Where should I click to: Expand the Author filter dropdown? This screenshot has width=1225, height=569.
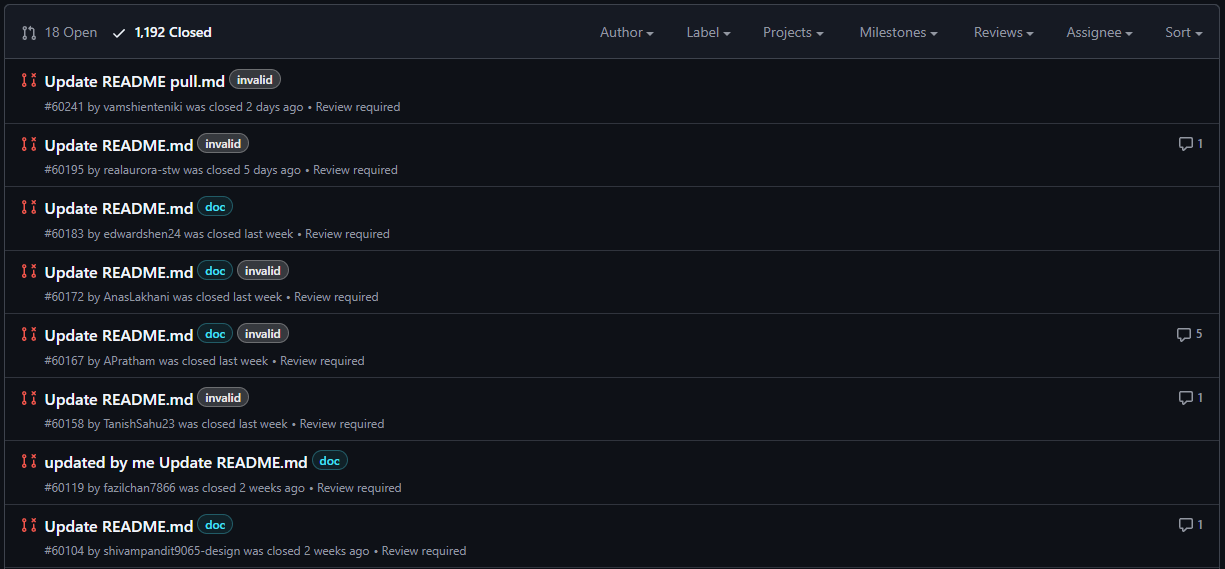pyautogui.click(x=626, y=33)
